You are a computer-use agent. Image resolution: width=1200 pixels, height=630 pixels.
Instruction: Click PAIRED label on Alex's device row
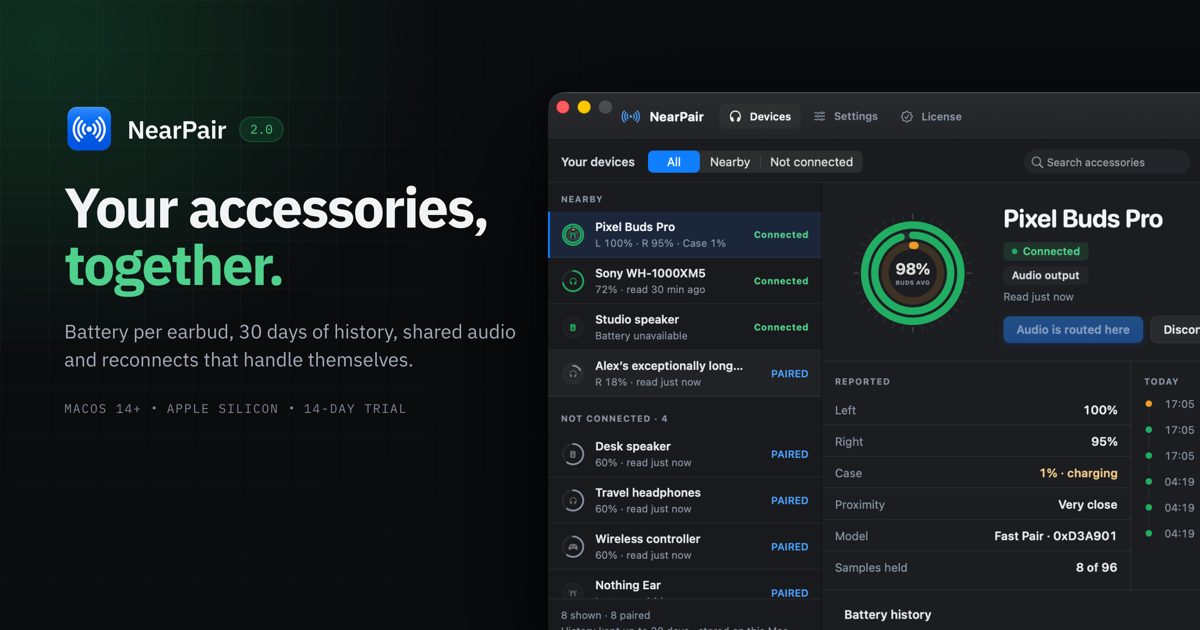[789, 373]
